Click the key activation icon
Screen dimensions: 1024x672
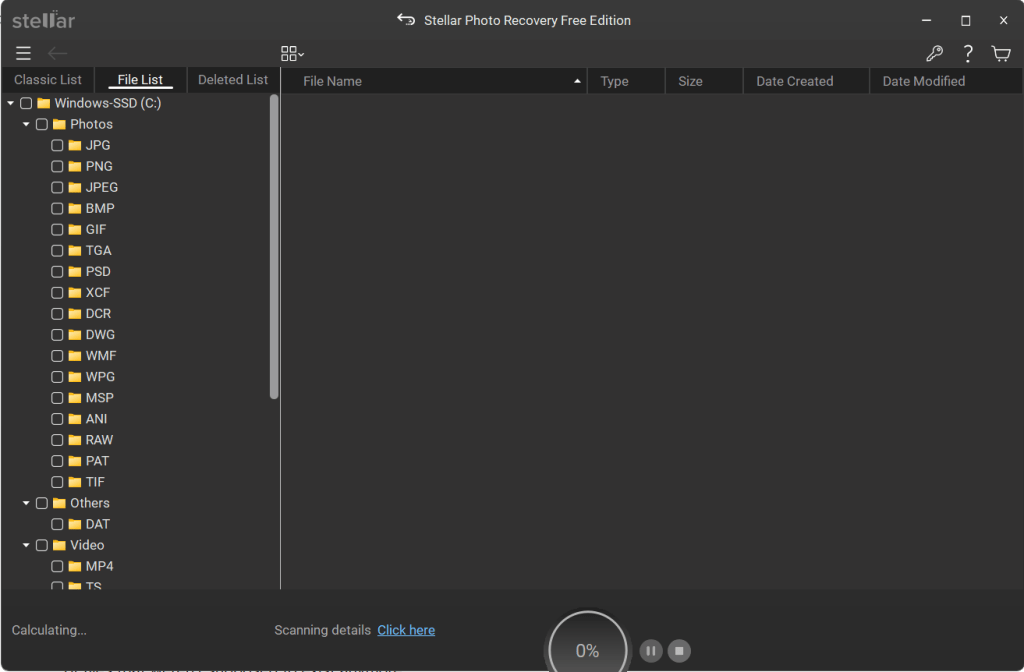[935, 54]
